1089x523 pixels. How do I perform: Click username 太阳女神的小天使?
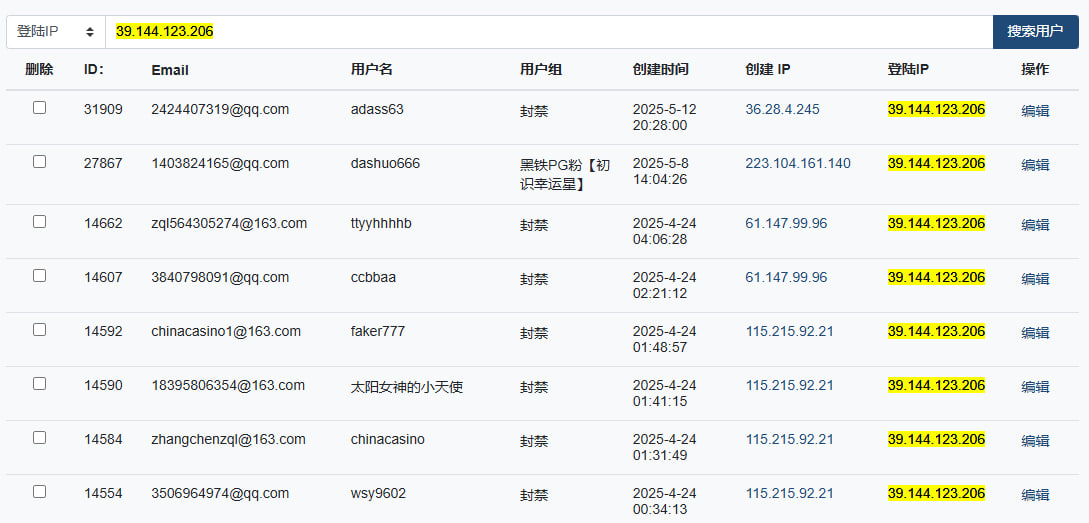(x=407, y=388)
